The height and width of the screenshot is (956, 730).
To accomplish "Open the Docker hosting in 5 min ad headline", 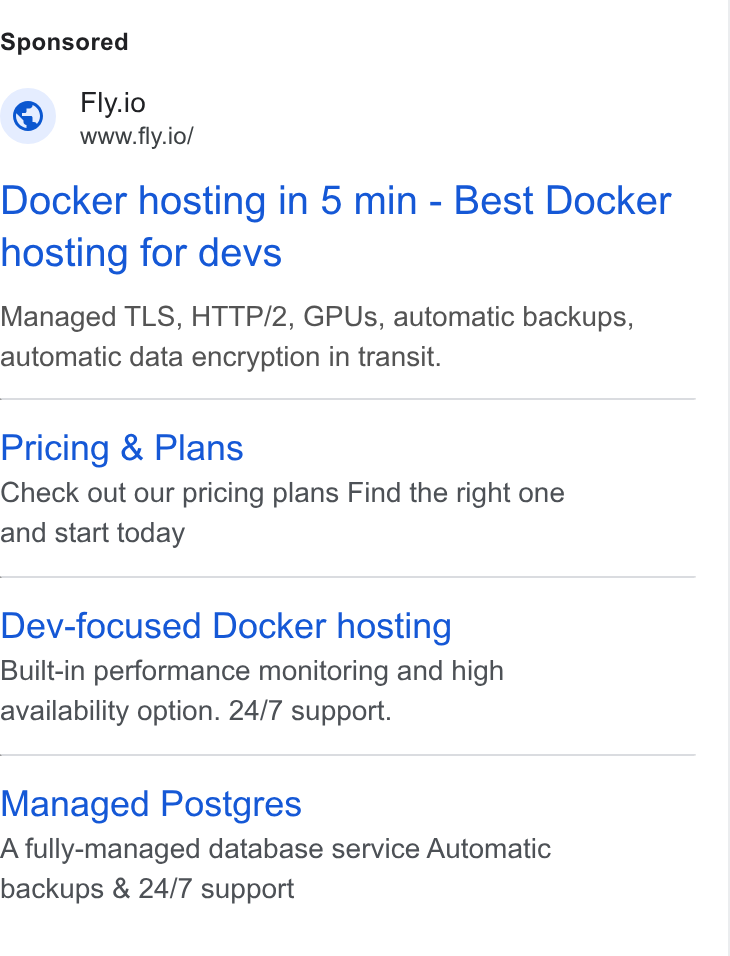I will pos(336,226).
